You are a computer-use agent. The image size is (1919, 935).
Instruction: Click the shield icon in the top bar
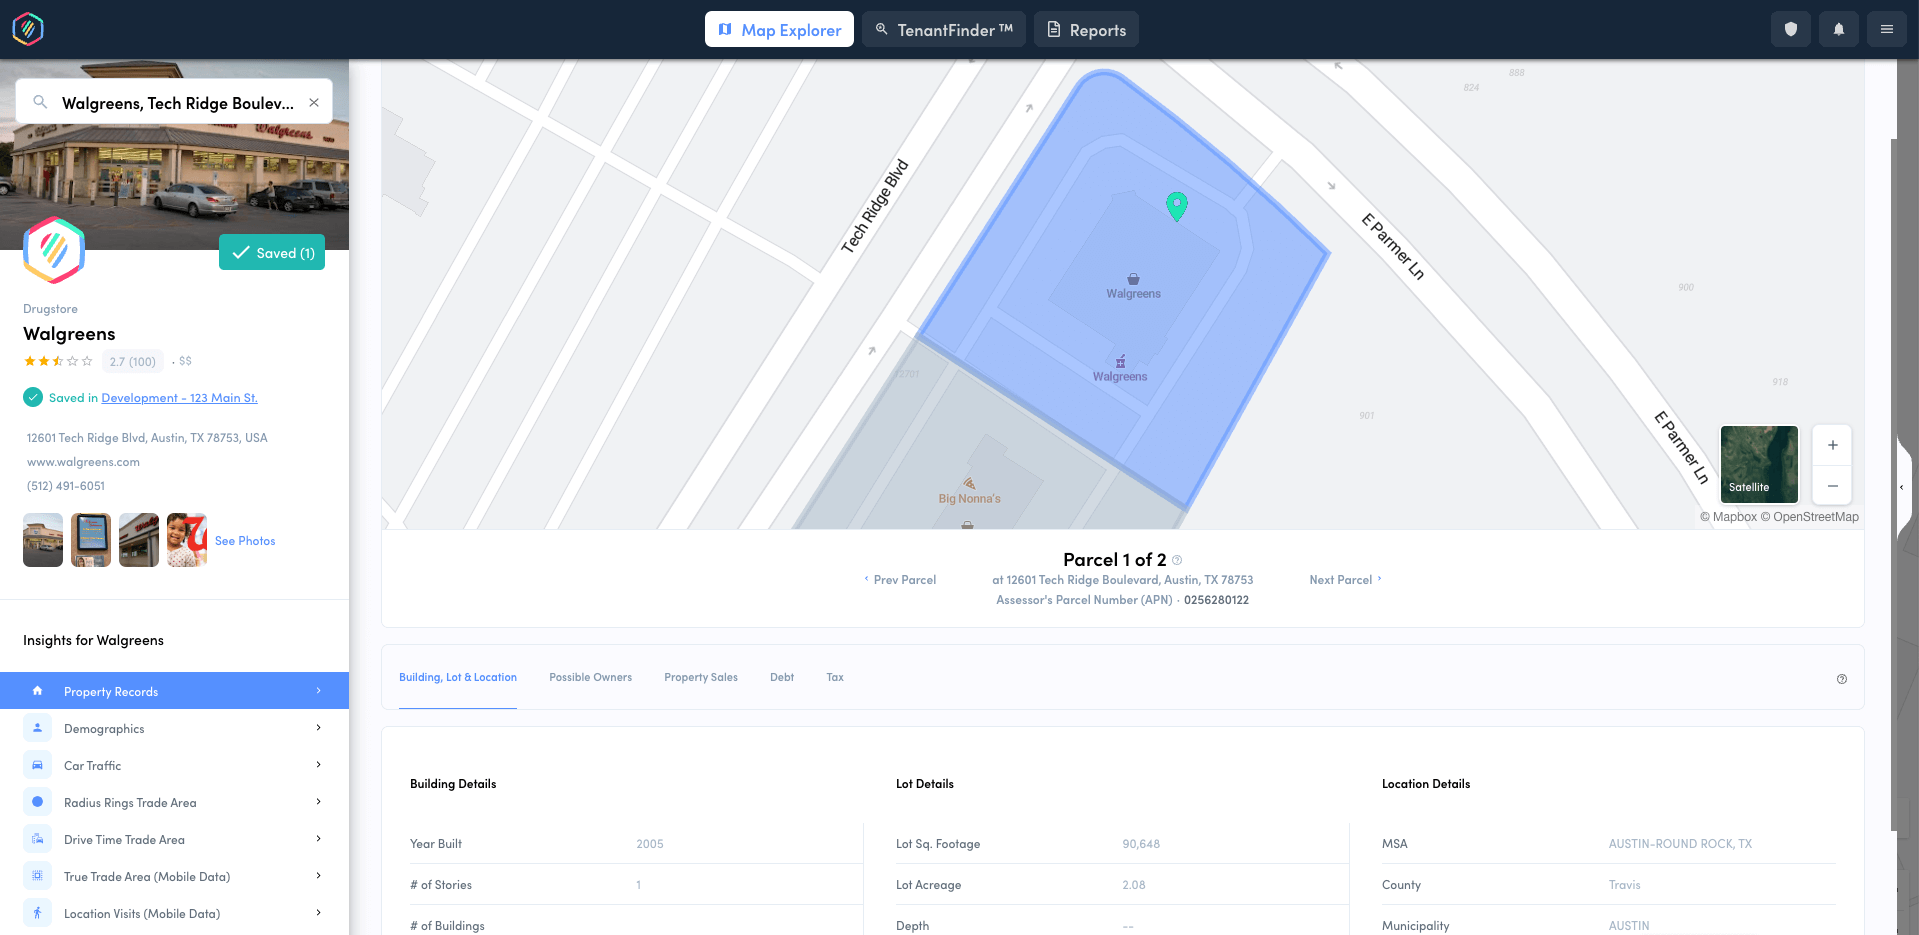pyautogui.click(x=1790, y=29)
